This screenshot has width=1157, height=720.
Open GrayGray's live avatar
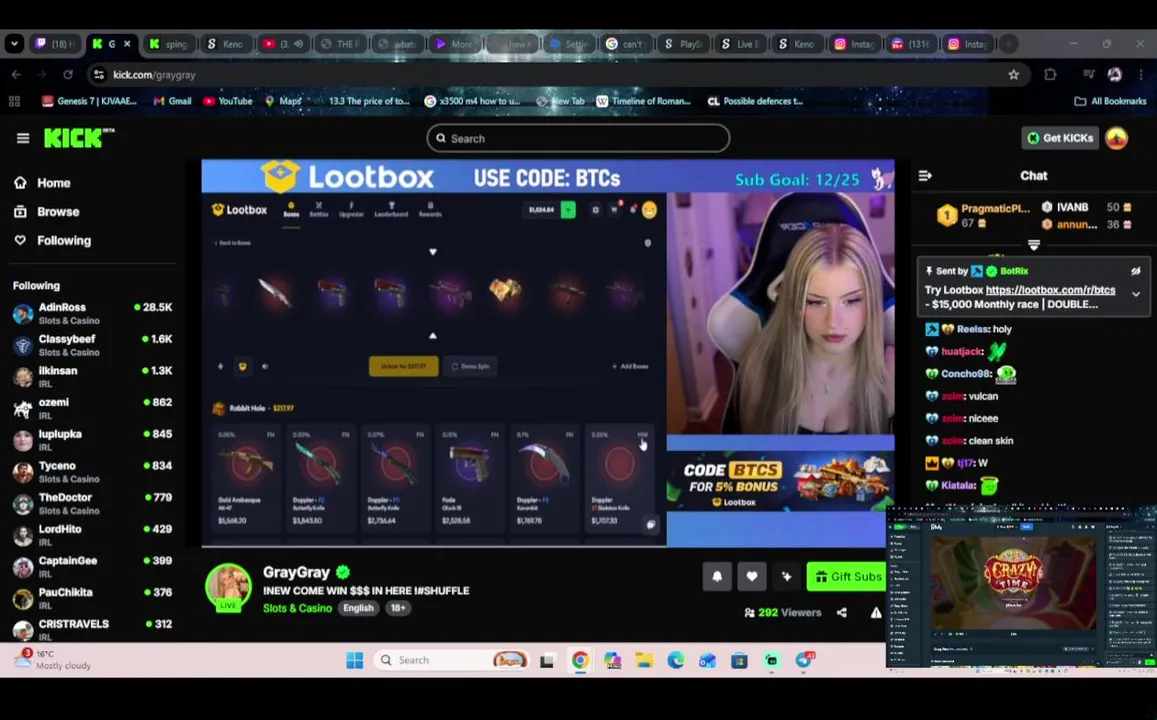coord(228,586)
